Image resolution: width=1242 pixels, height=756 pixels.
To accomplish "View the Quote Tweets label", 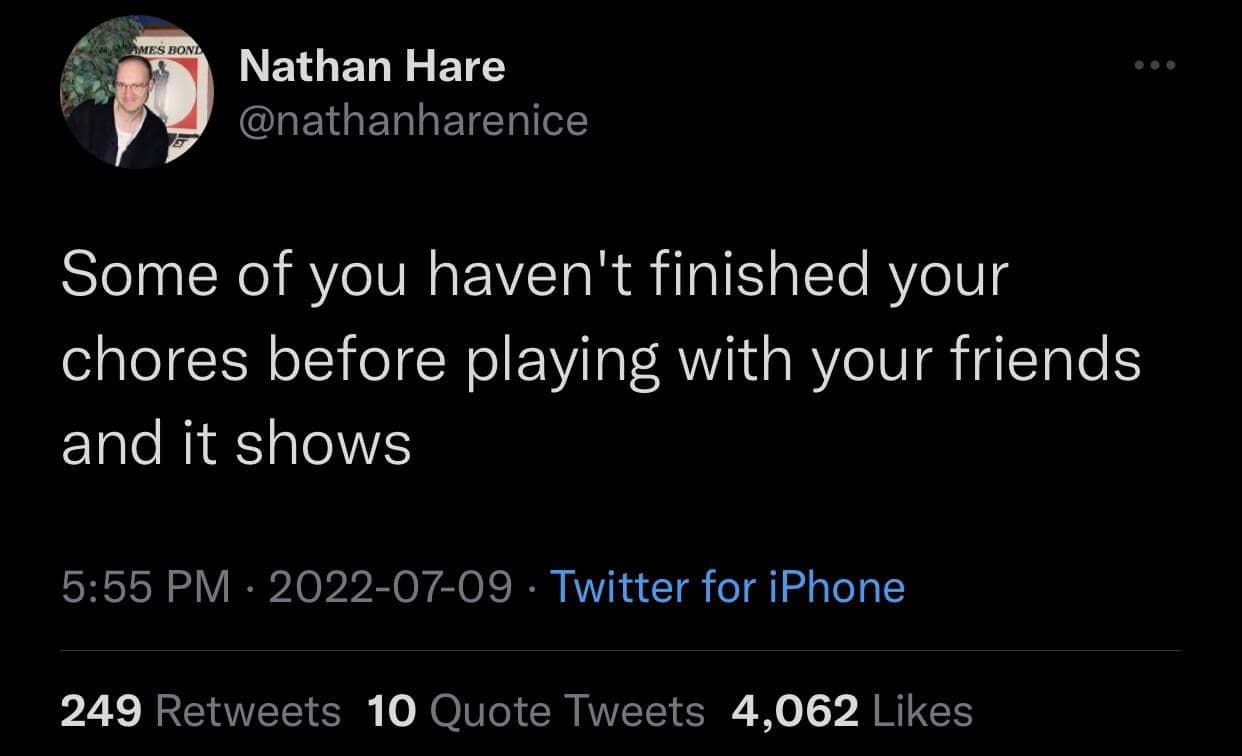I will [567, 711].
